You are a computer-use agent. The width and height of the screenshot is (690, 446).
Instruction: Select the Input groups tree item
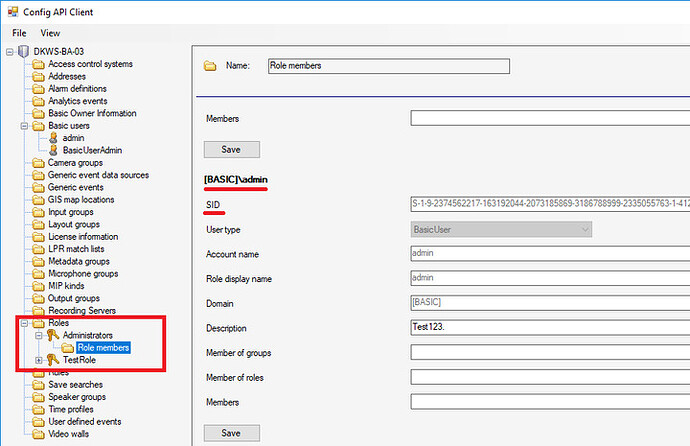[x=71, y=212]
